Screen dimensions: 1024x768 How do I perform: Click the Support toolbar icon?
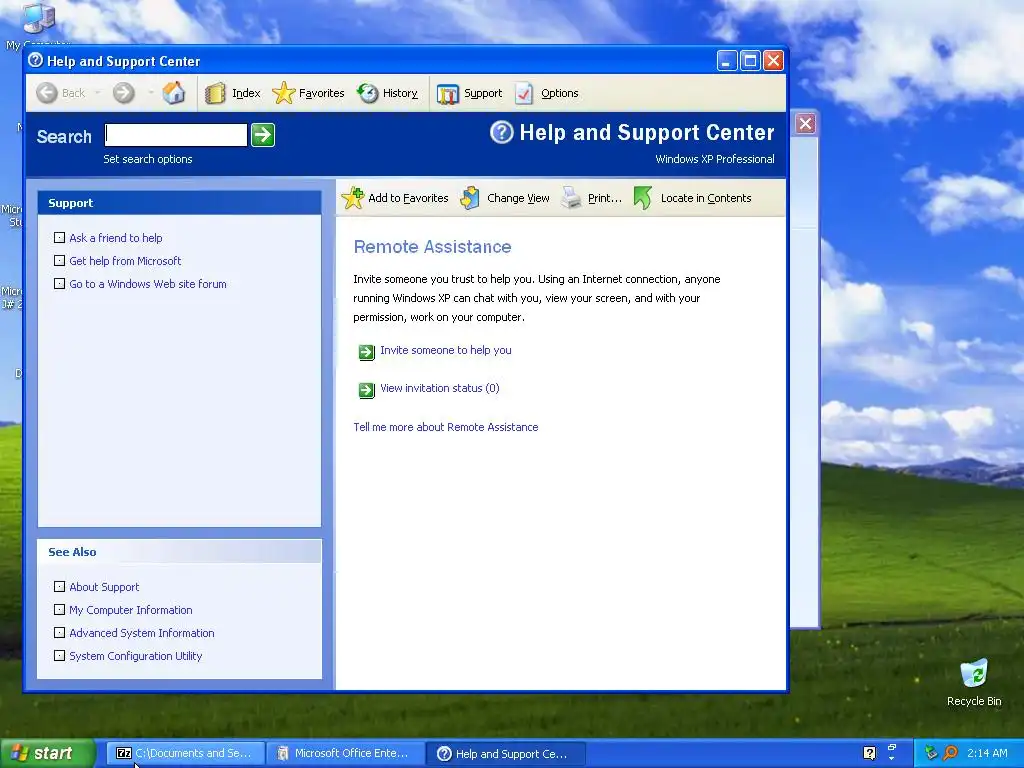click(x=448, y=94)
